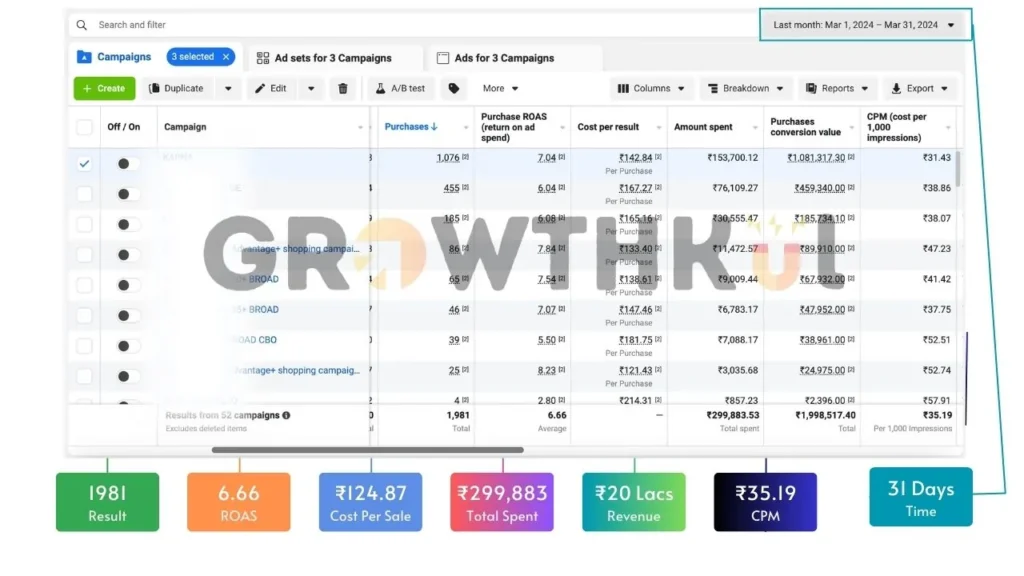Screen dimensions: 1024x576
Task: Toggle the second campaign's Off/On switch
Action: pos(127,194)
